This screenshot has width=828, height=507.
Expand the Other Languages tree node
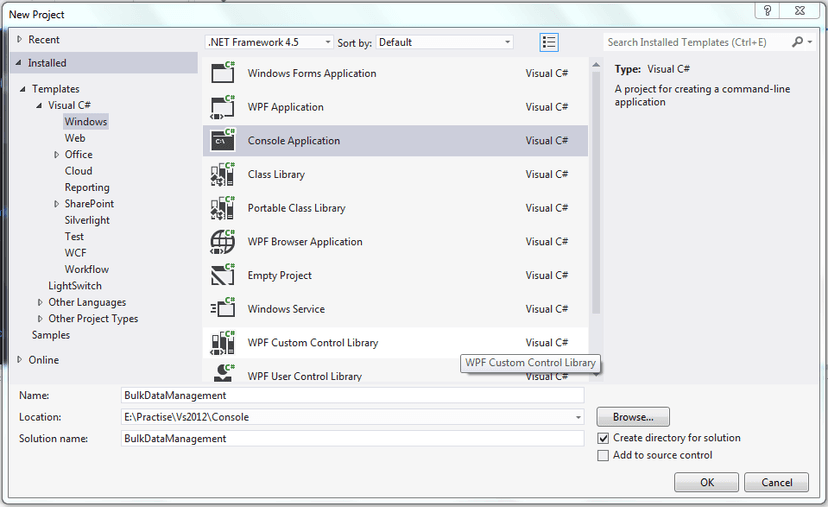click(x=41, y=302)
